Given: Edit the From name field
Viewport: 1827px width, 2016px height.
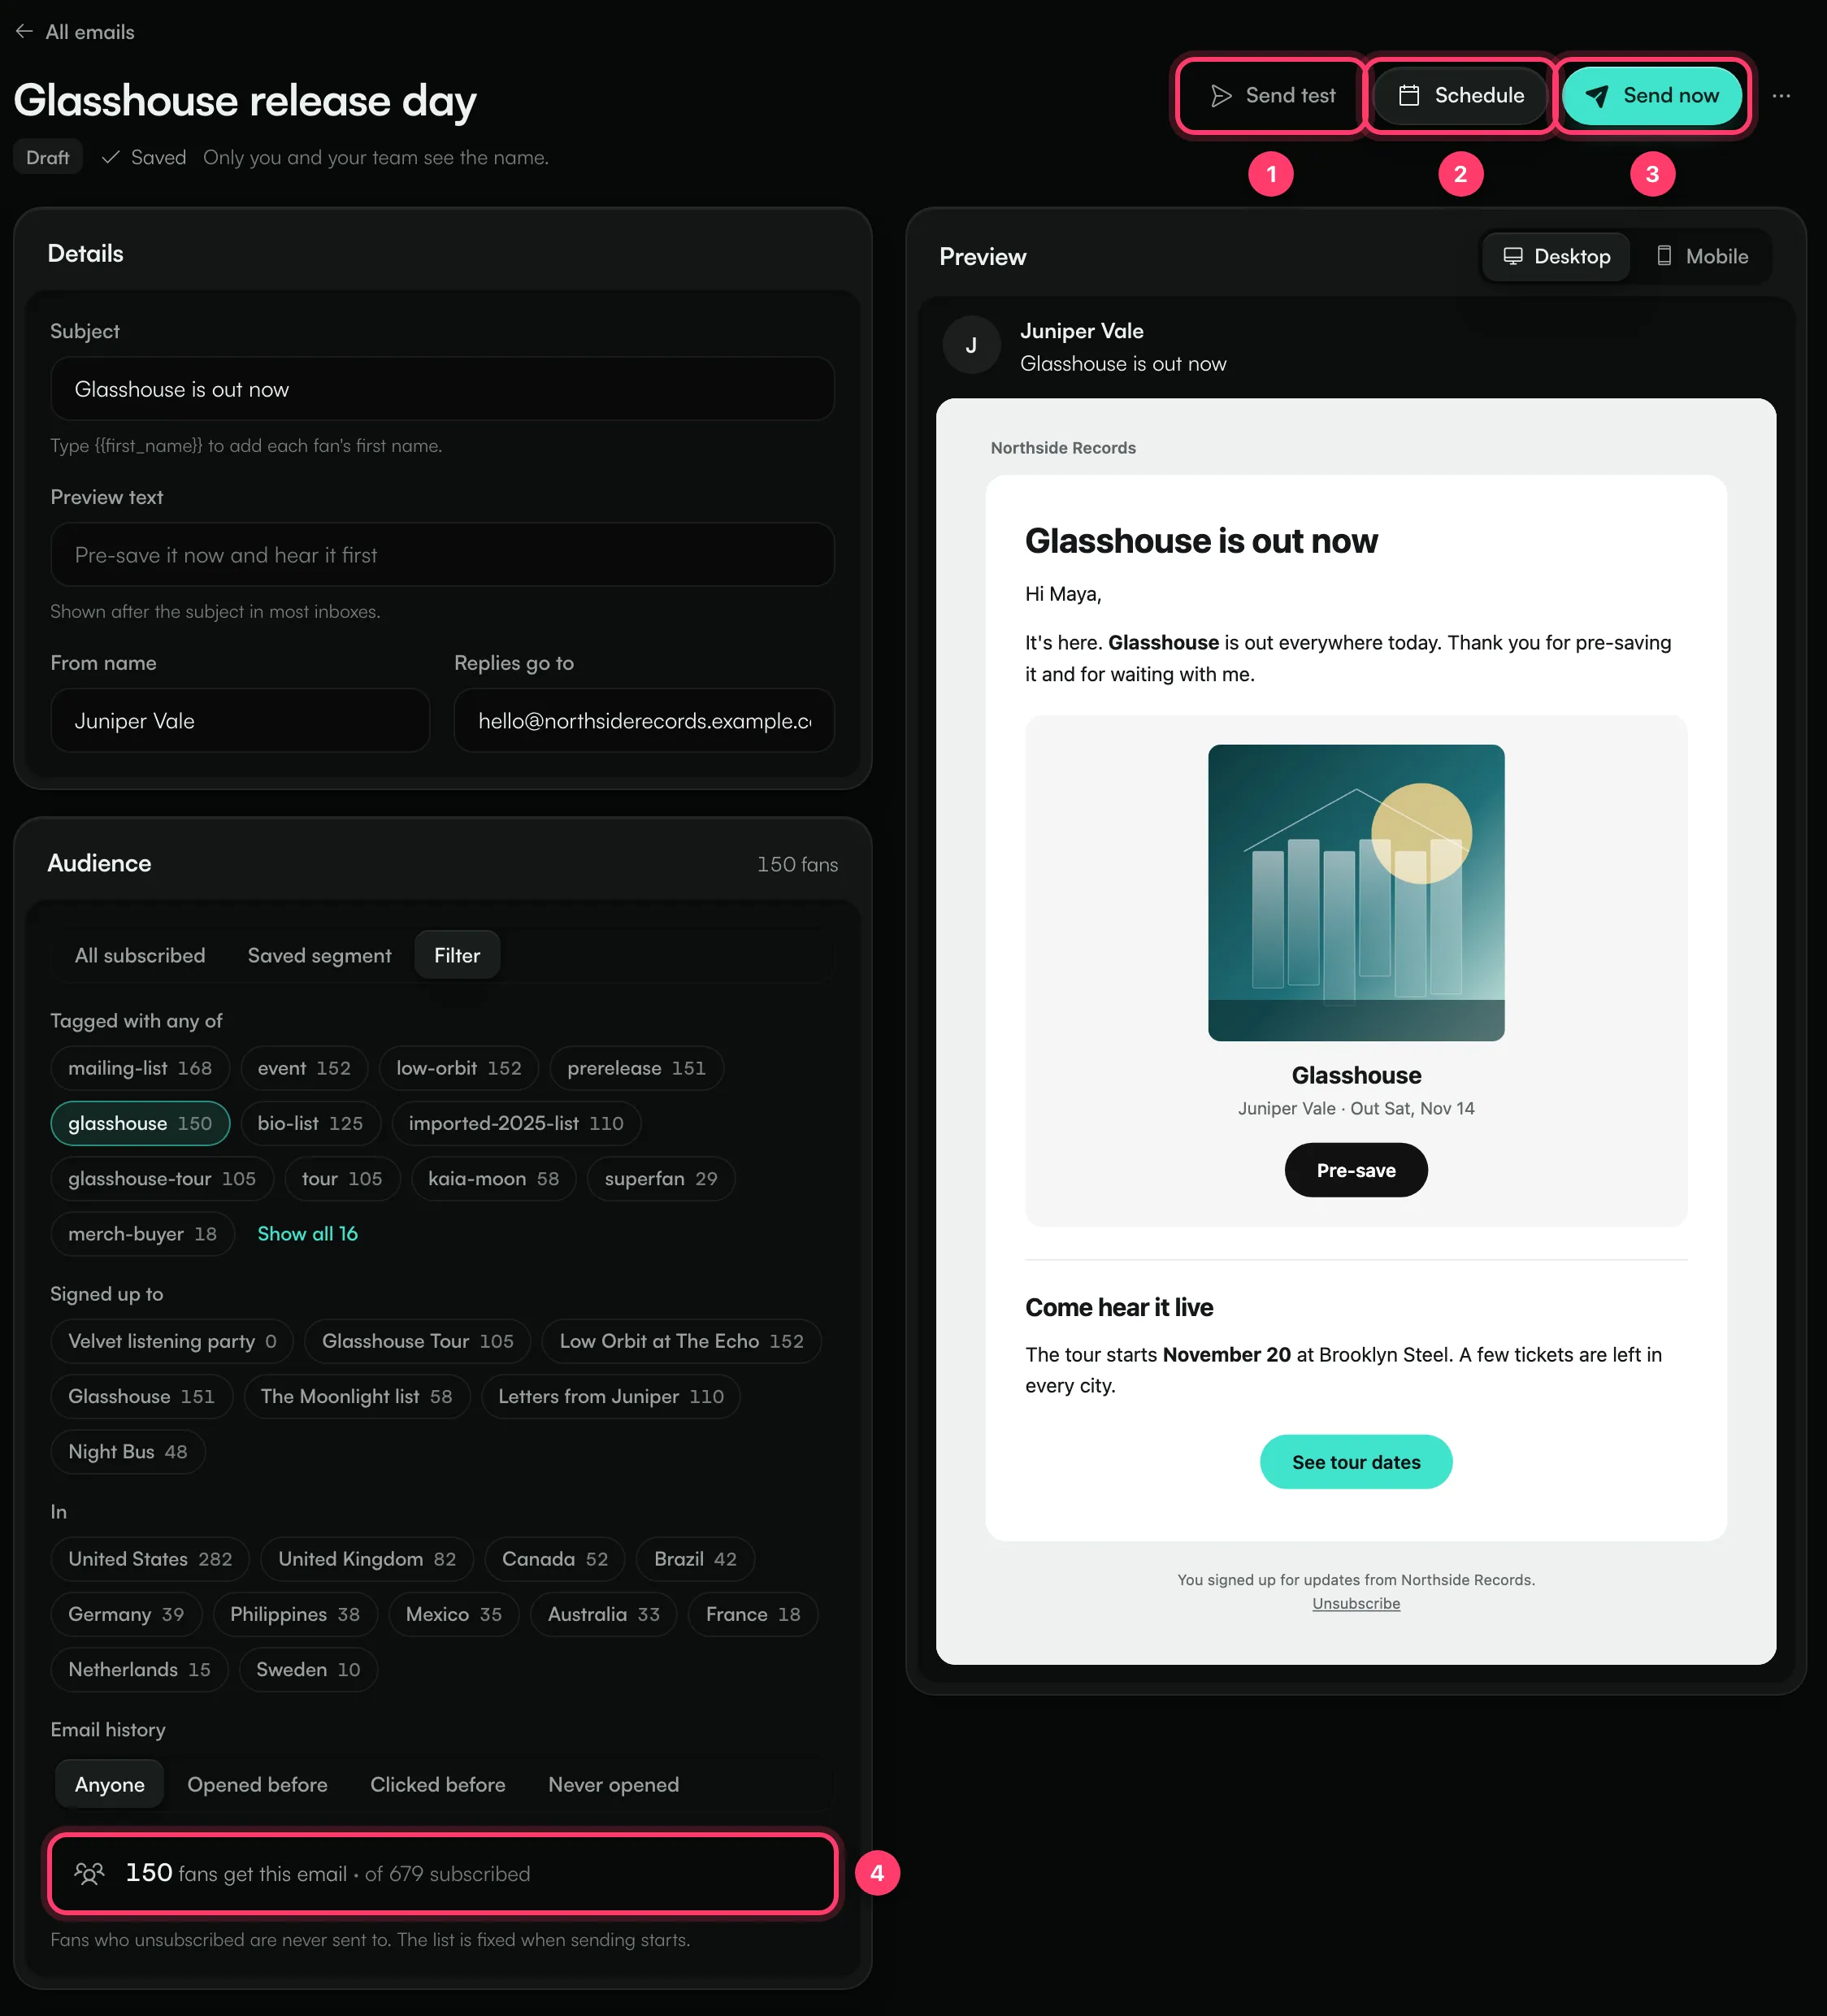Looking at the screenshot, I should pyautogui.click(x=240, y=721).
